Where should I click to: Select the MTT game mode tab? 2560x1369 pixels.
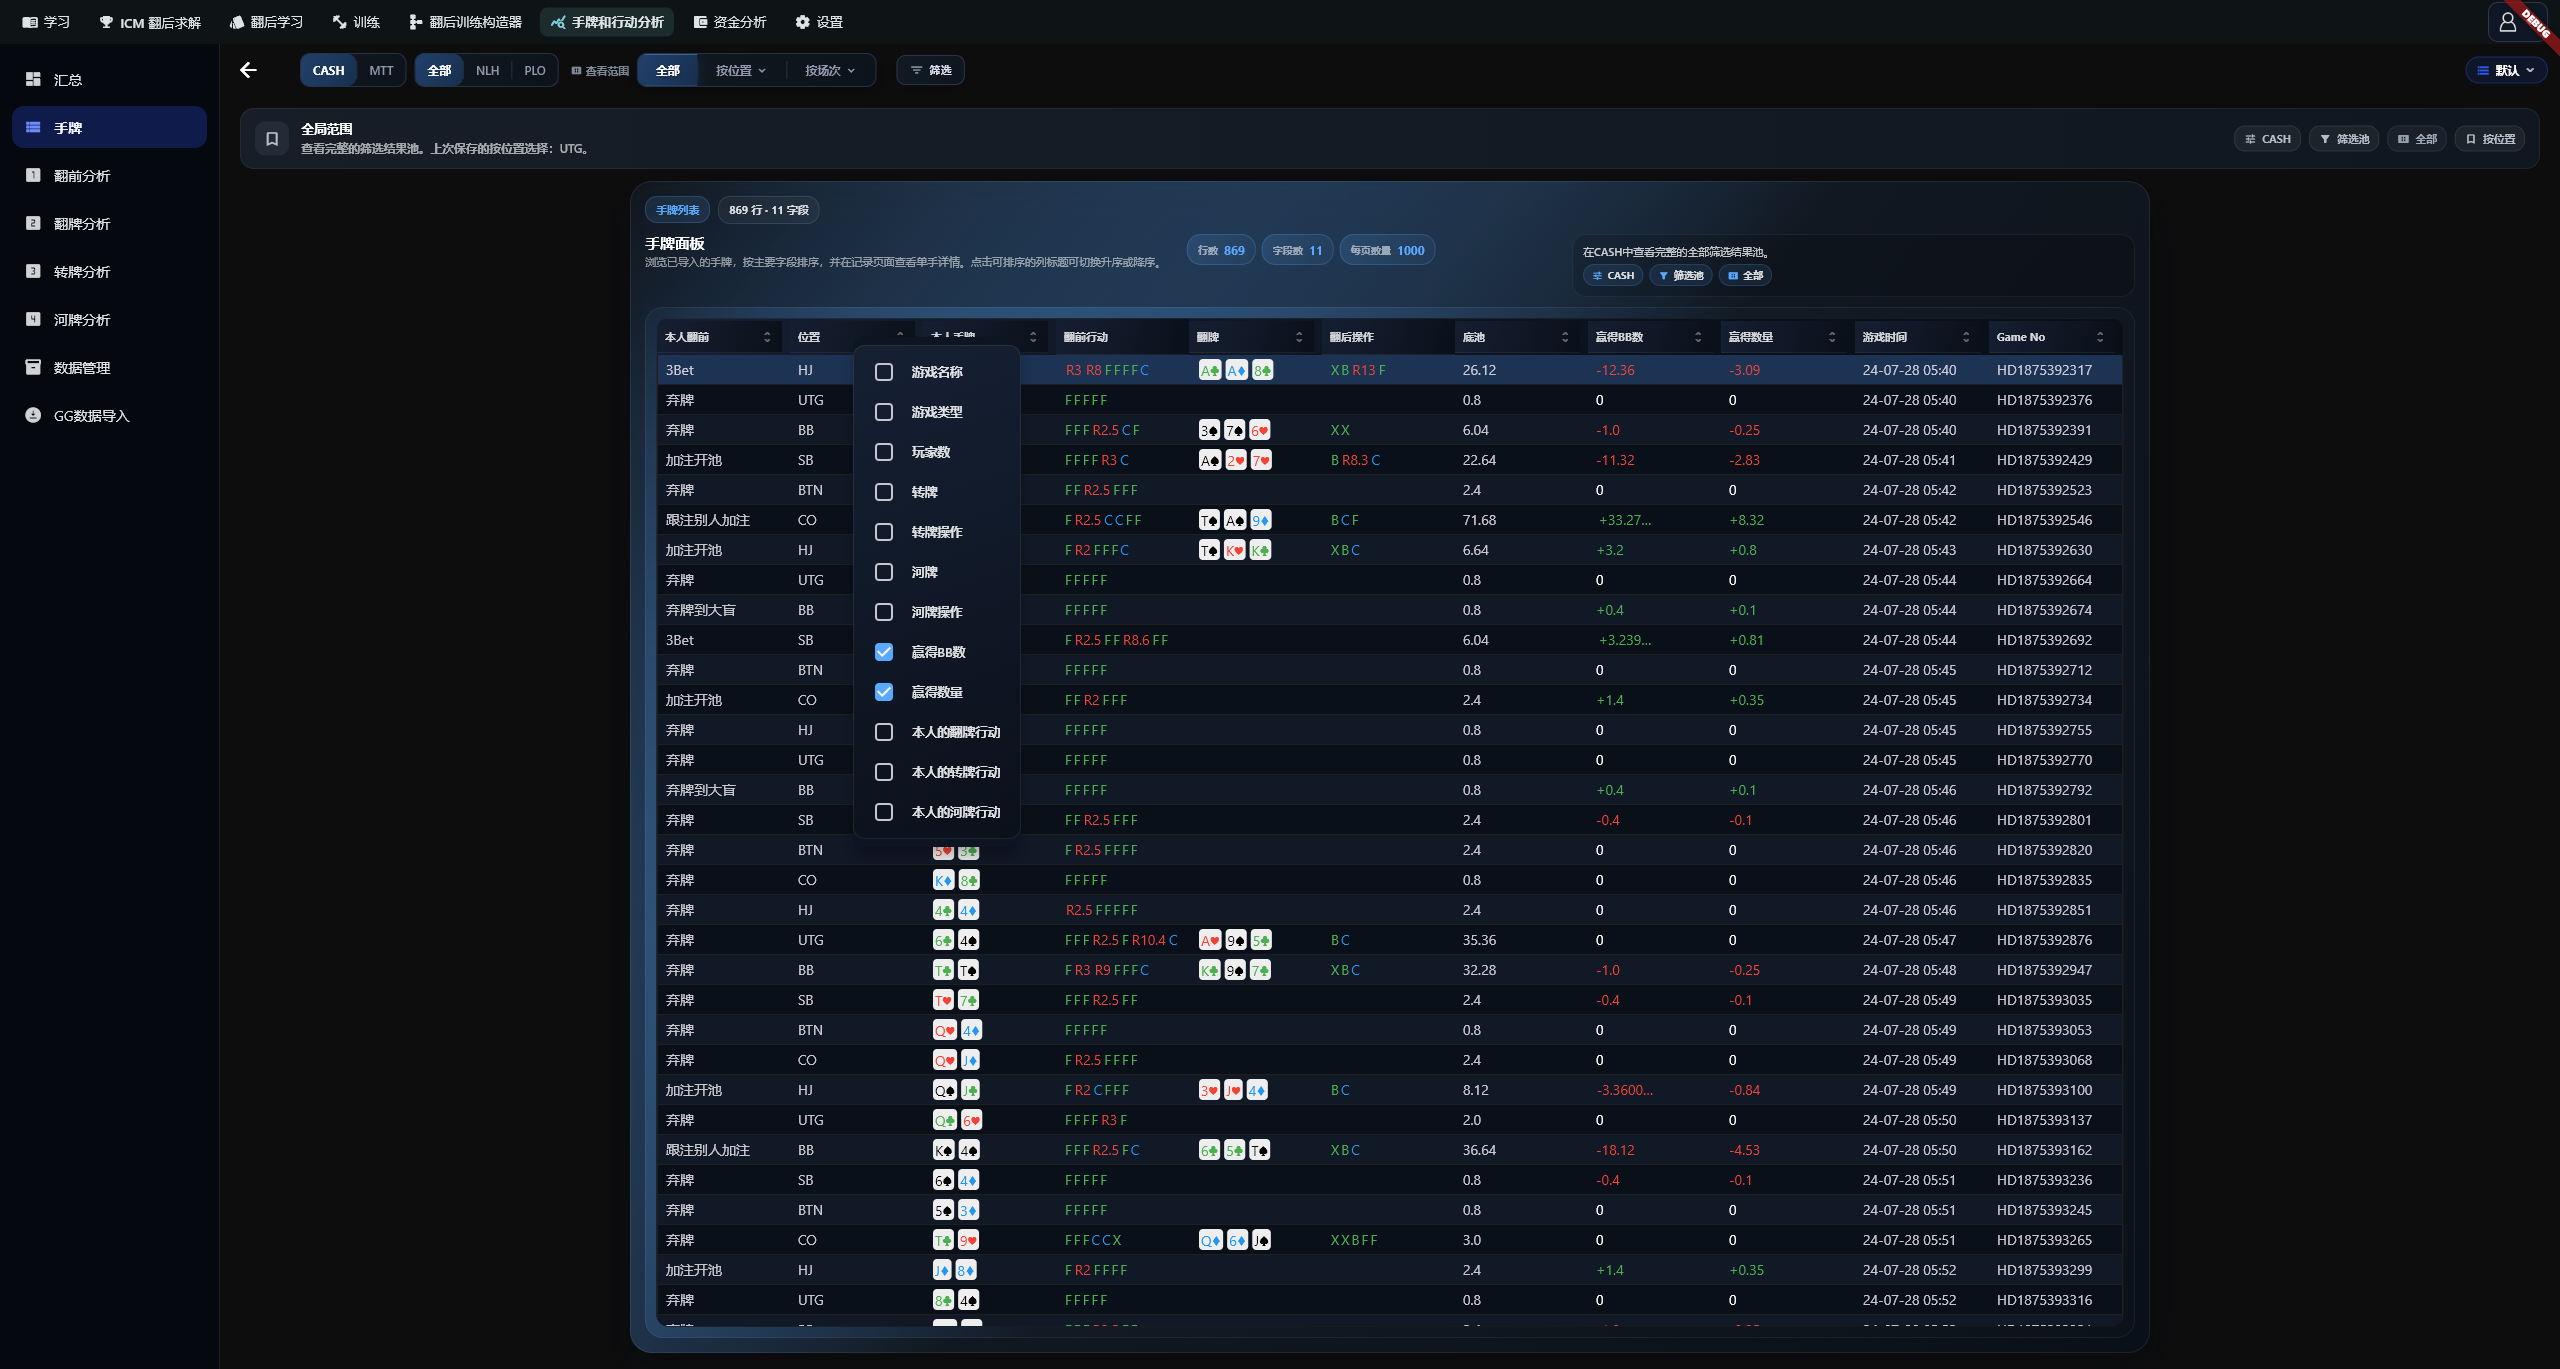click(381, 70)
